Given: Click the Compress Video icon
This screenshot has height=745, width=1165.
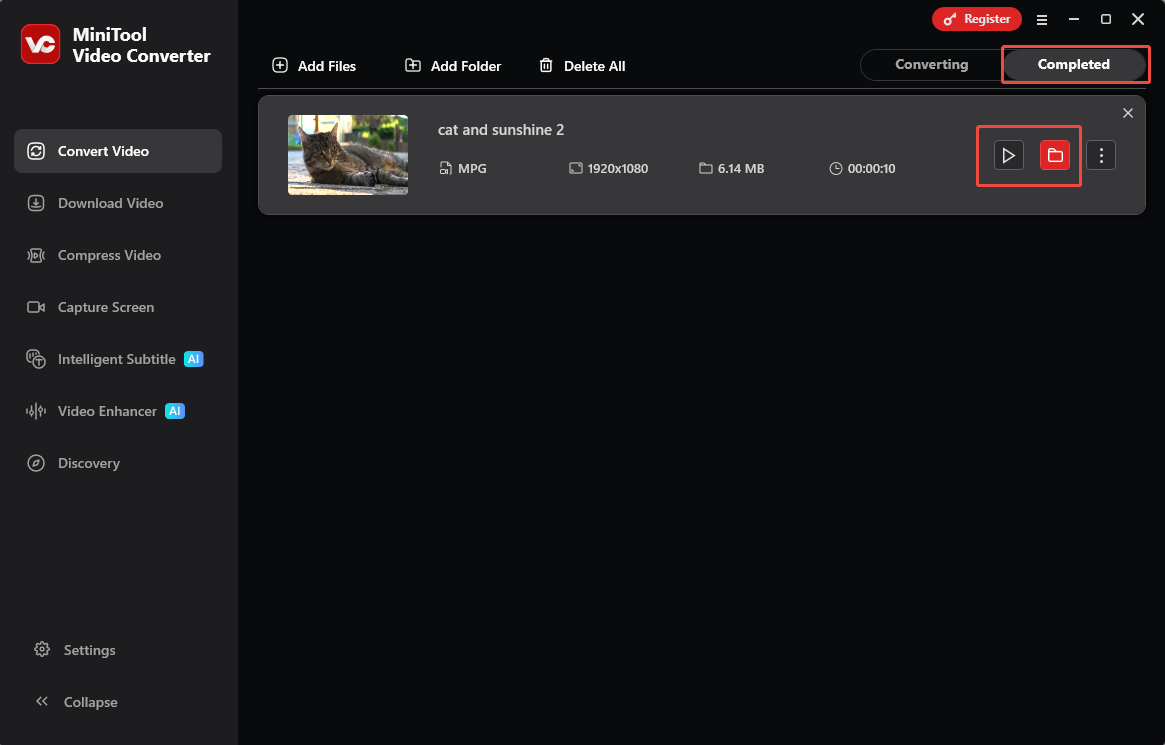Looking at the screenshot, I should pyautogui.click(x=36, y=255).
